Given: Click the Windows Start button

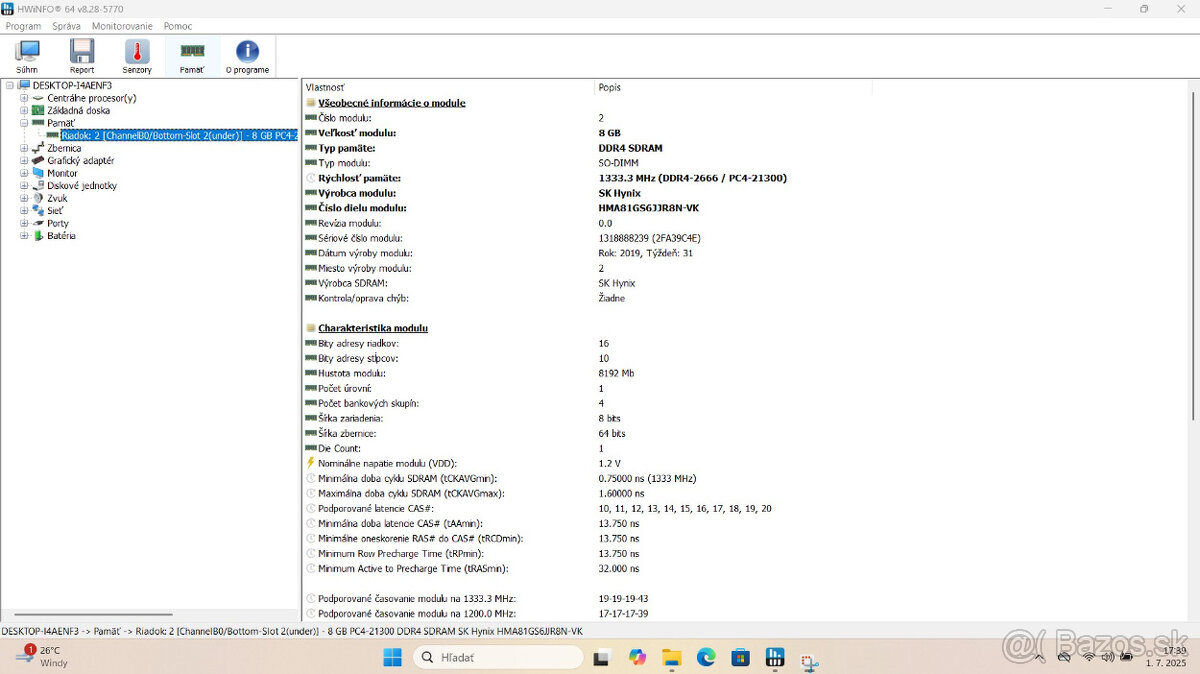Looking at the screenshot, I should click(391, 657).
